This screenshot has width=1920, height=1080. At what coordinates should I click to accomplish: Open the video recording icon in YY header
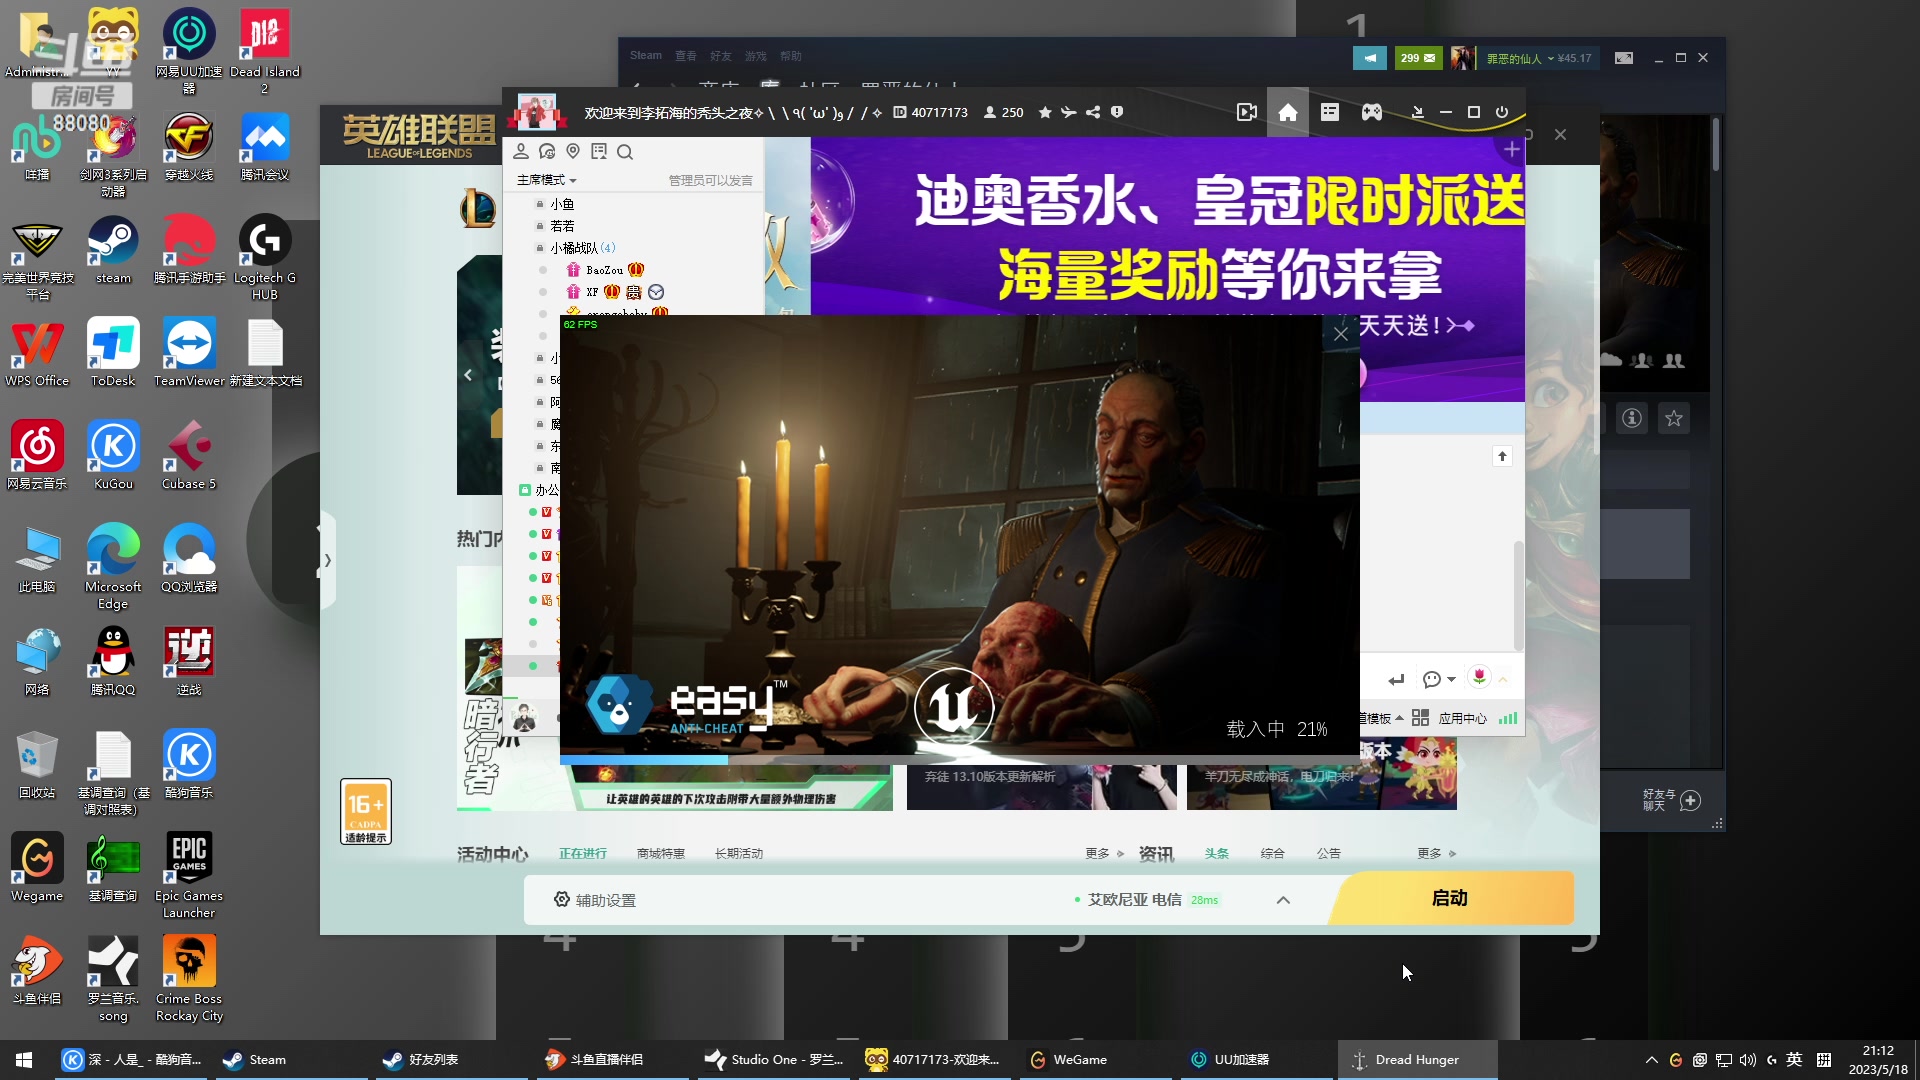(x=1246, y=113)
